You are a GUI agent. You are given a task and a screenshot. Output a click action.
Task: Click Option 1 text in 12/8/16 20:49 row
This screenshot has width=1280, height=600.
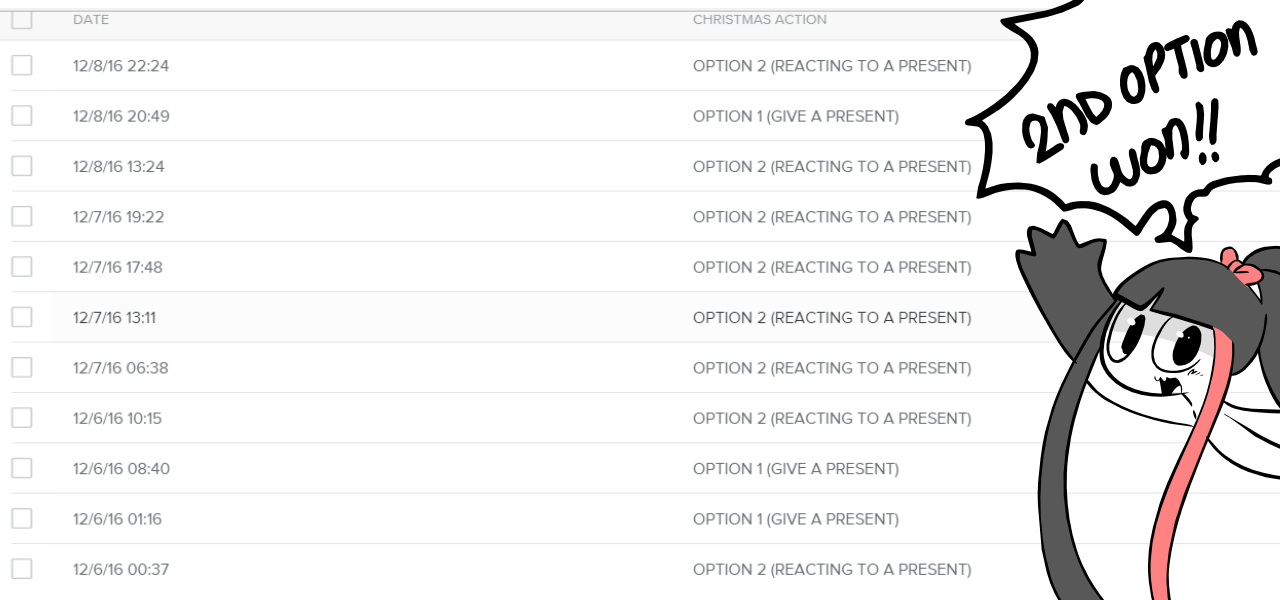(795, 117)
